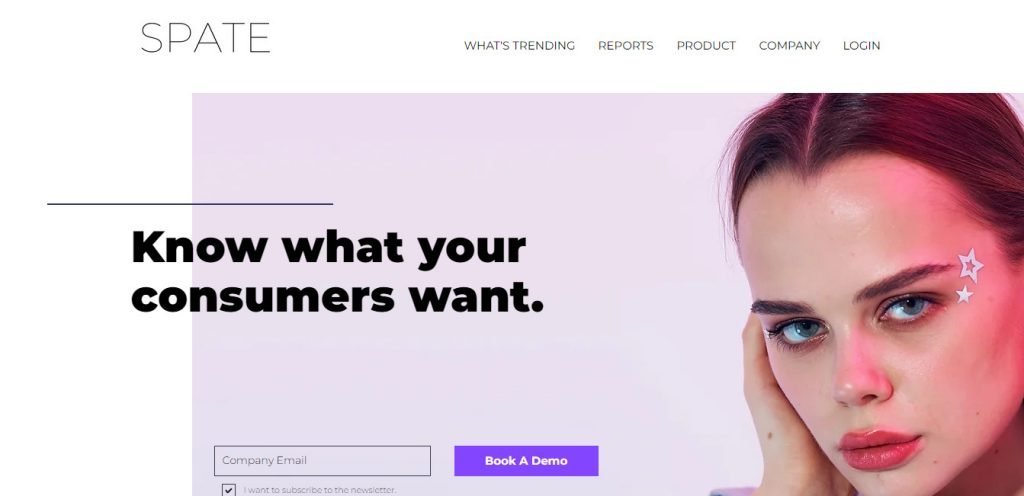Click the model's left eye in photo

[801, 330]
